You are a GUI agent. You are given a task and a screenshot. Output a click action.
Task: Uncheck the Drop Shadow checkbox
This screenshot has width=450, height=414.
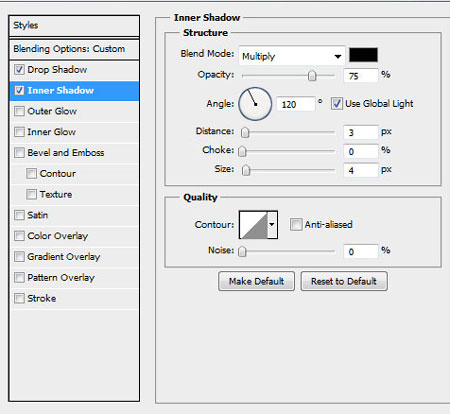coord(19,70)
